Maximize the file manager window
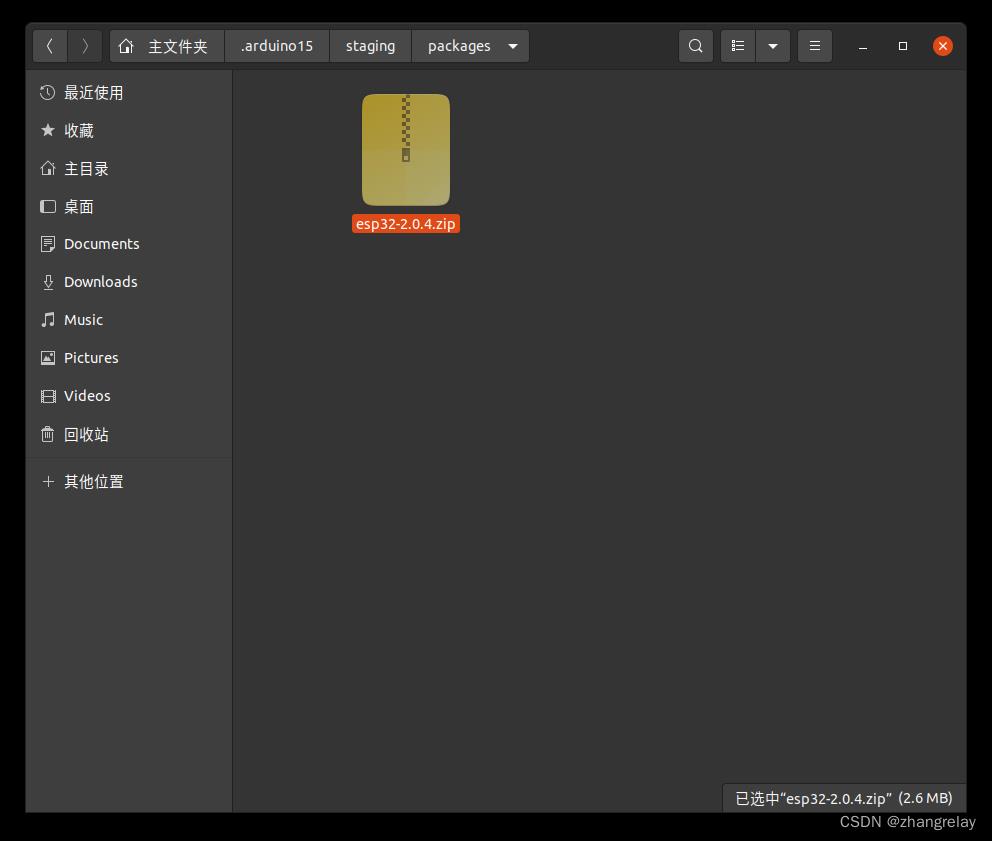 (x=903, y=46)
